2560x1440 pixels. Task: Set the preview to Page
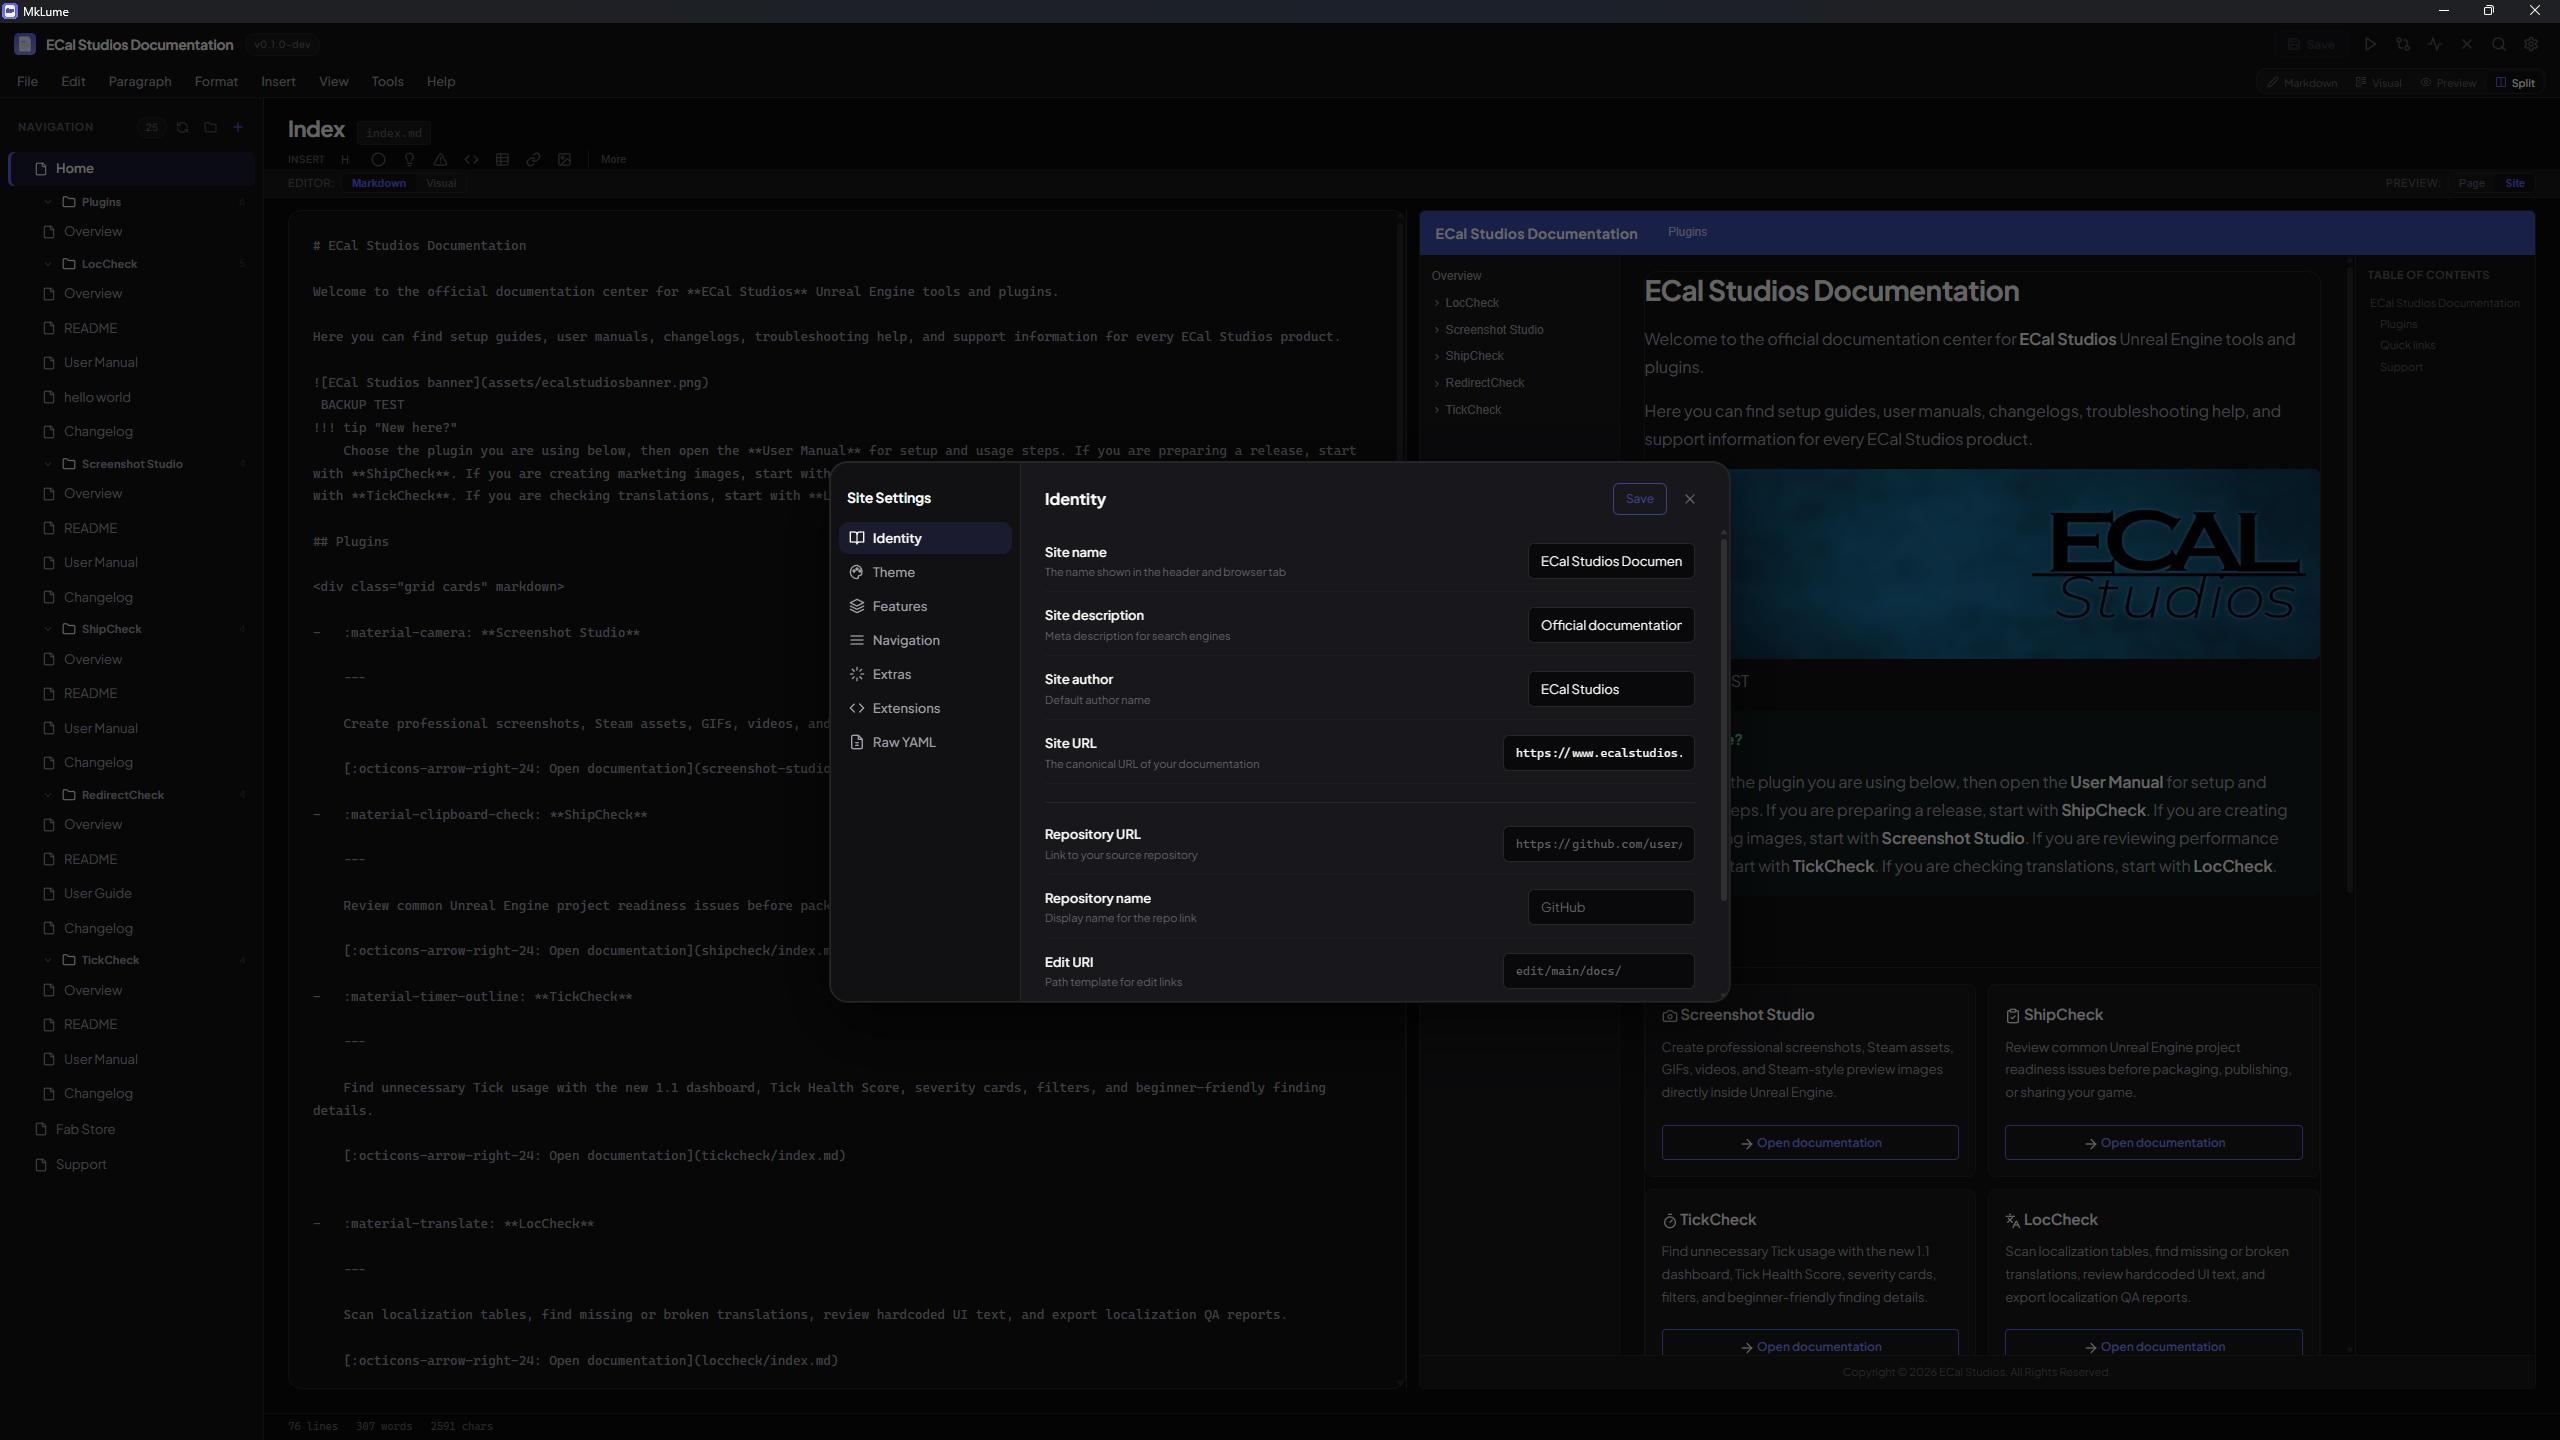coord(2472,183)
